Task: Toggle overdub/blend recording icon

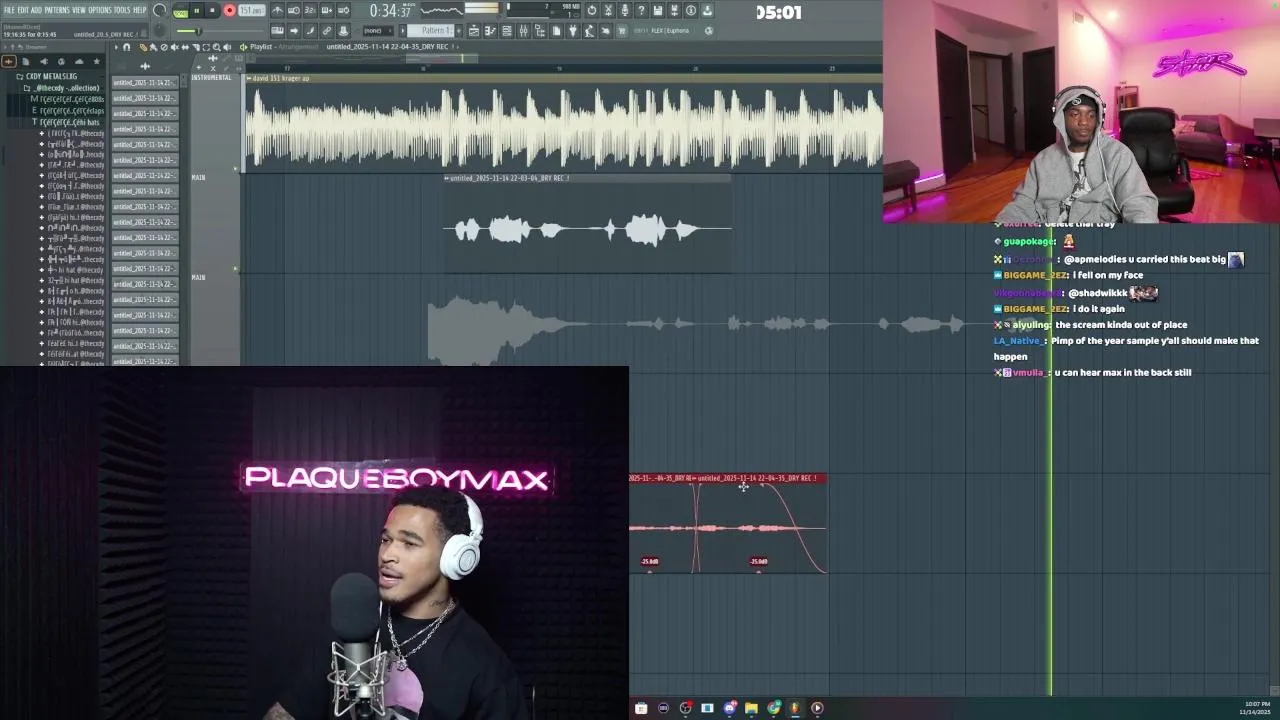Action: pos(327,10)
